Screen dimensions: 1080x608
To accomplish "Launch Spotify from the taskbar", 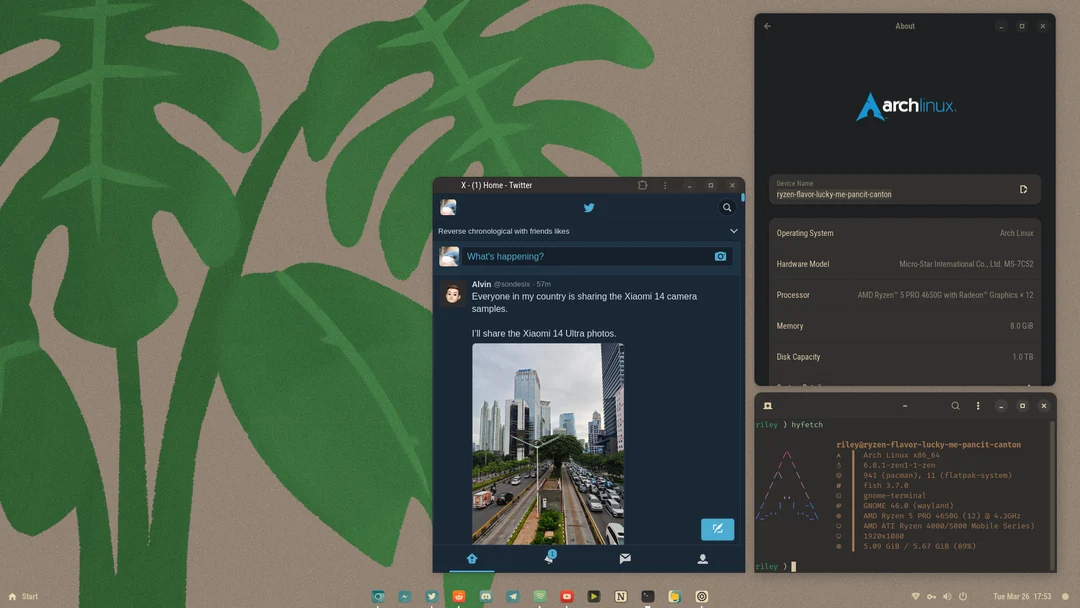I will pyautogui.click(x=540, y=596).
